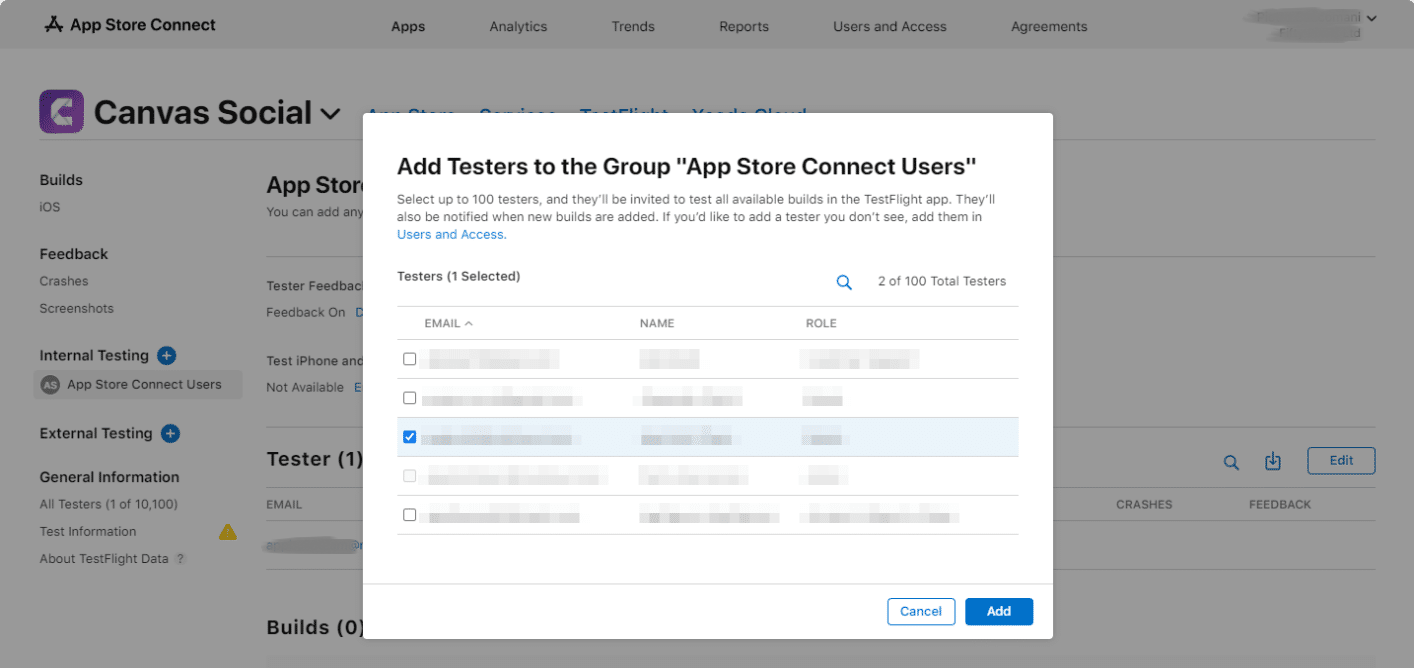This screenshot has height=668, width=1414.
Task: Check the first tester's checkbox
Action: point(409,358)
